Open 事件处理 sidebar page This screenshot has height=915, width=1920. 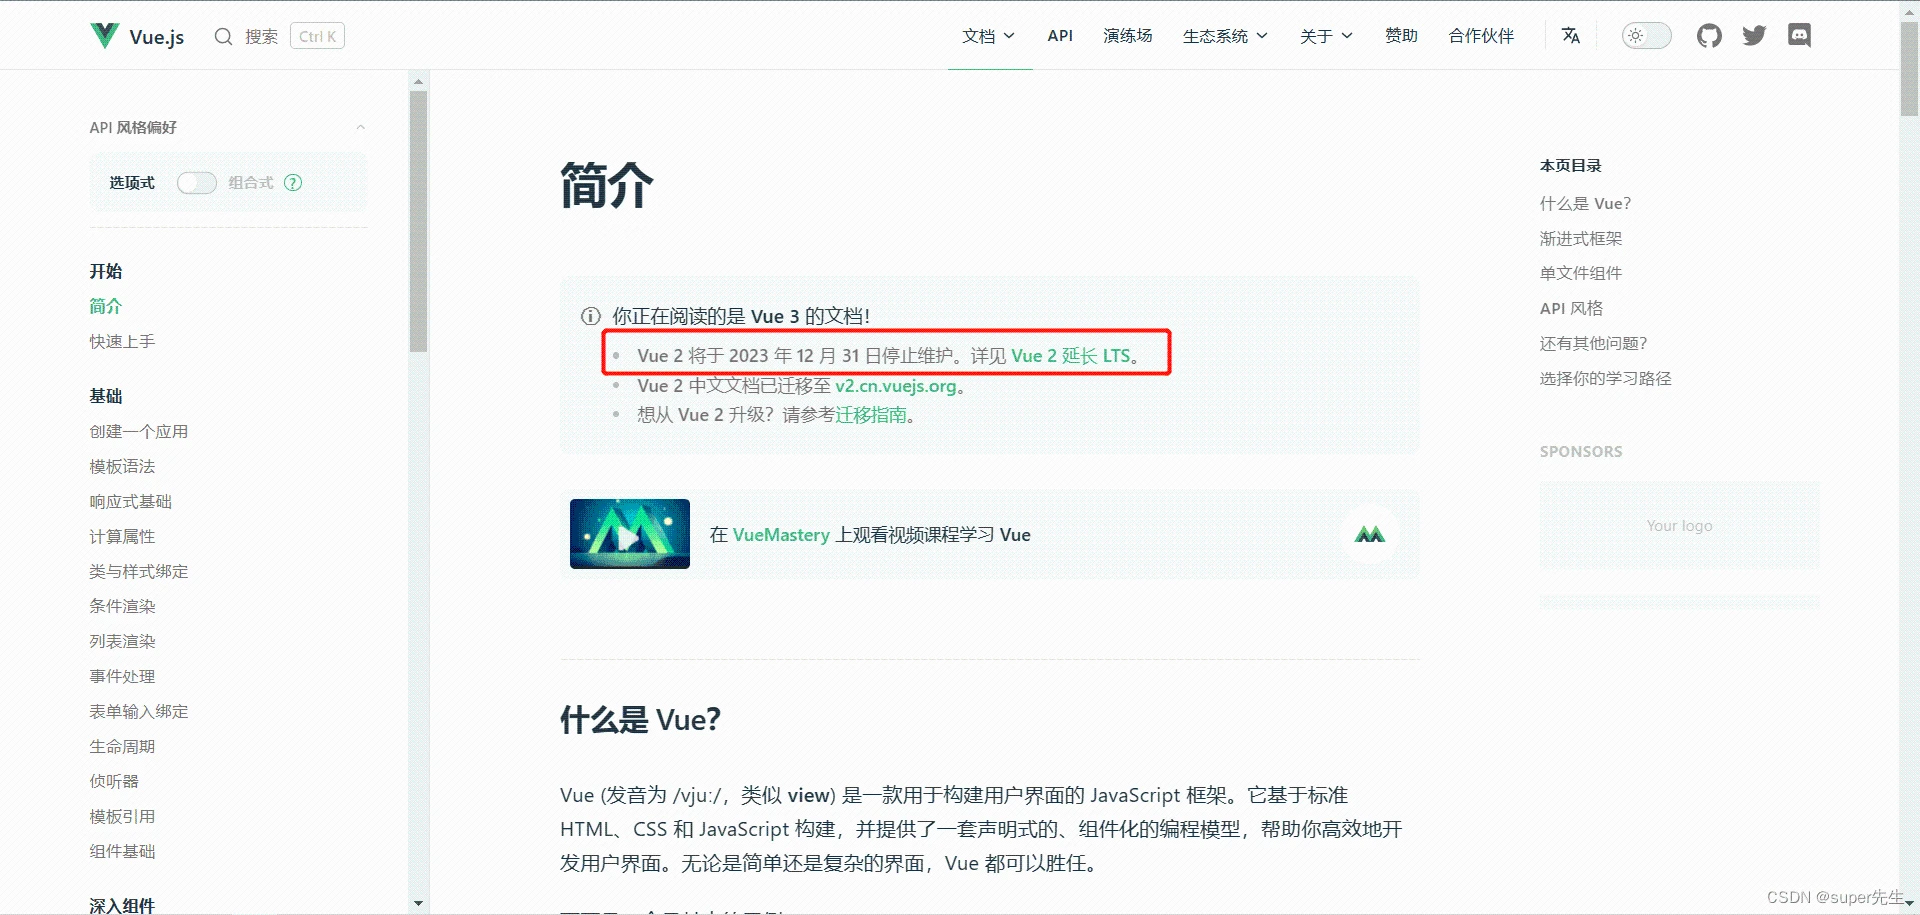click(122, 677)
